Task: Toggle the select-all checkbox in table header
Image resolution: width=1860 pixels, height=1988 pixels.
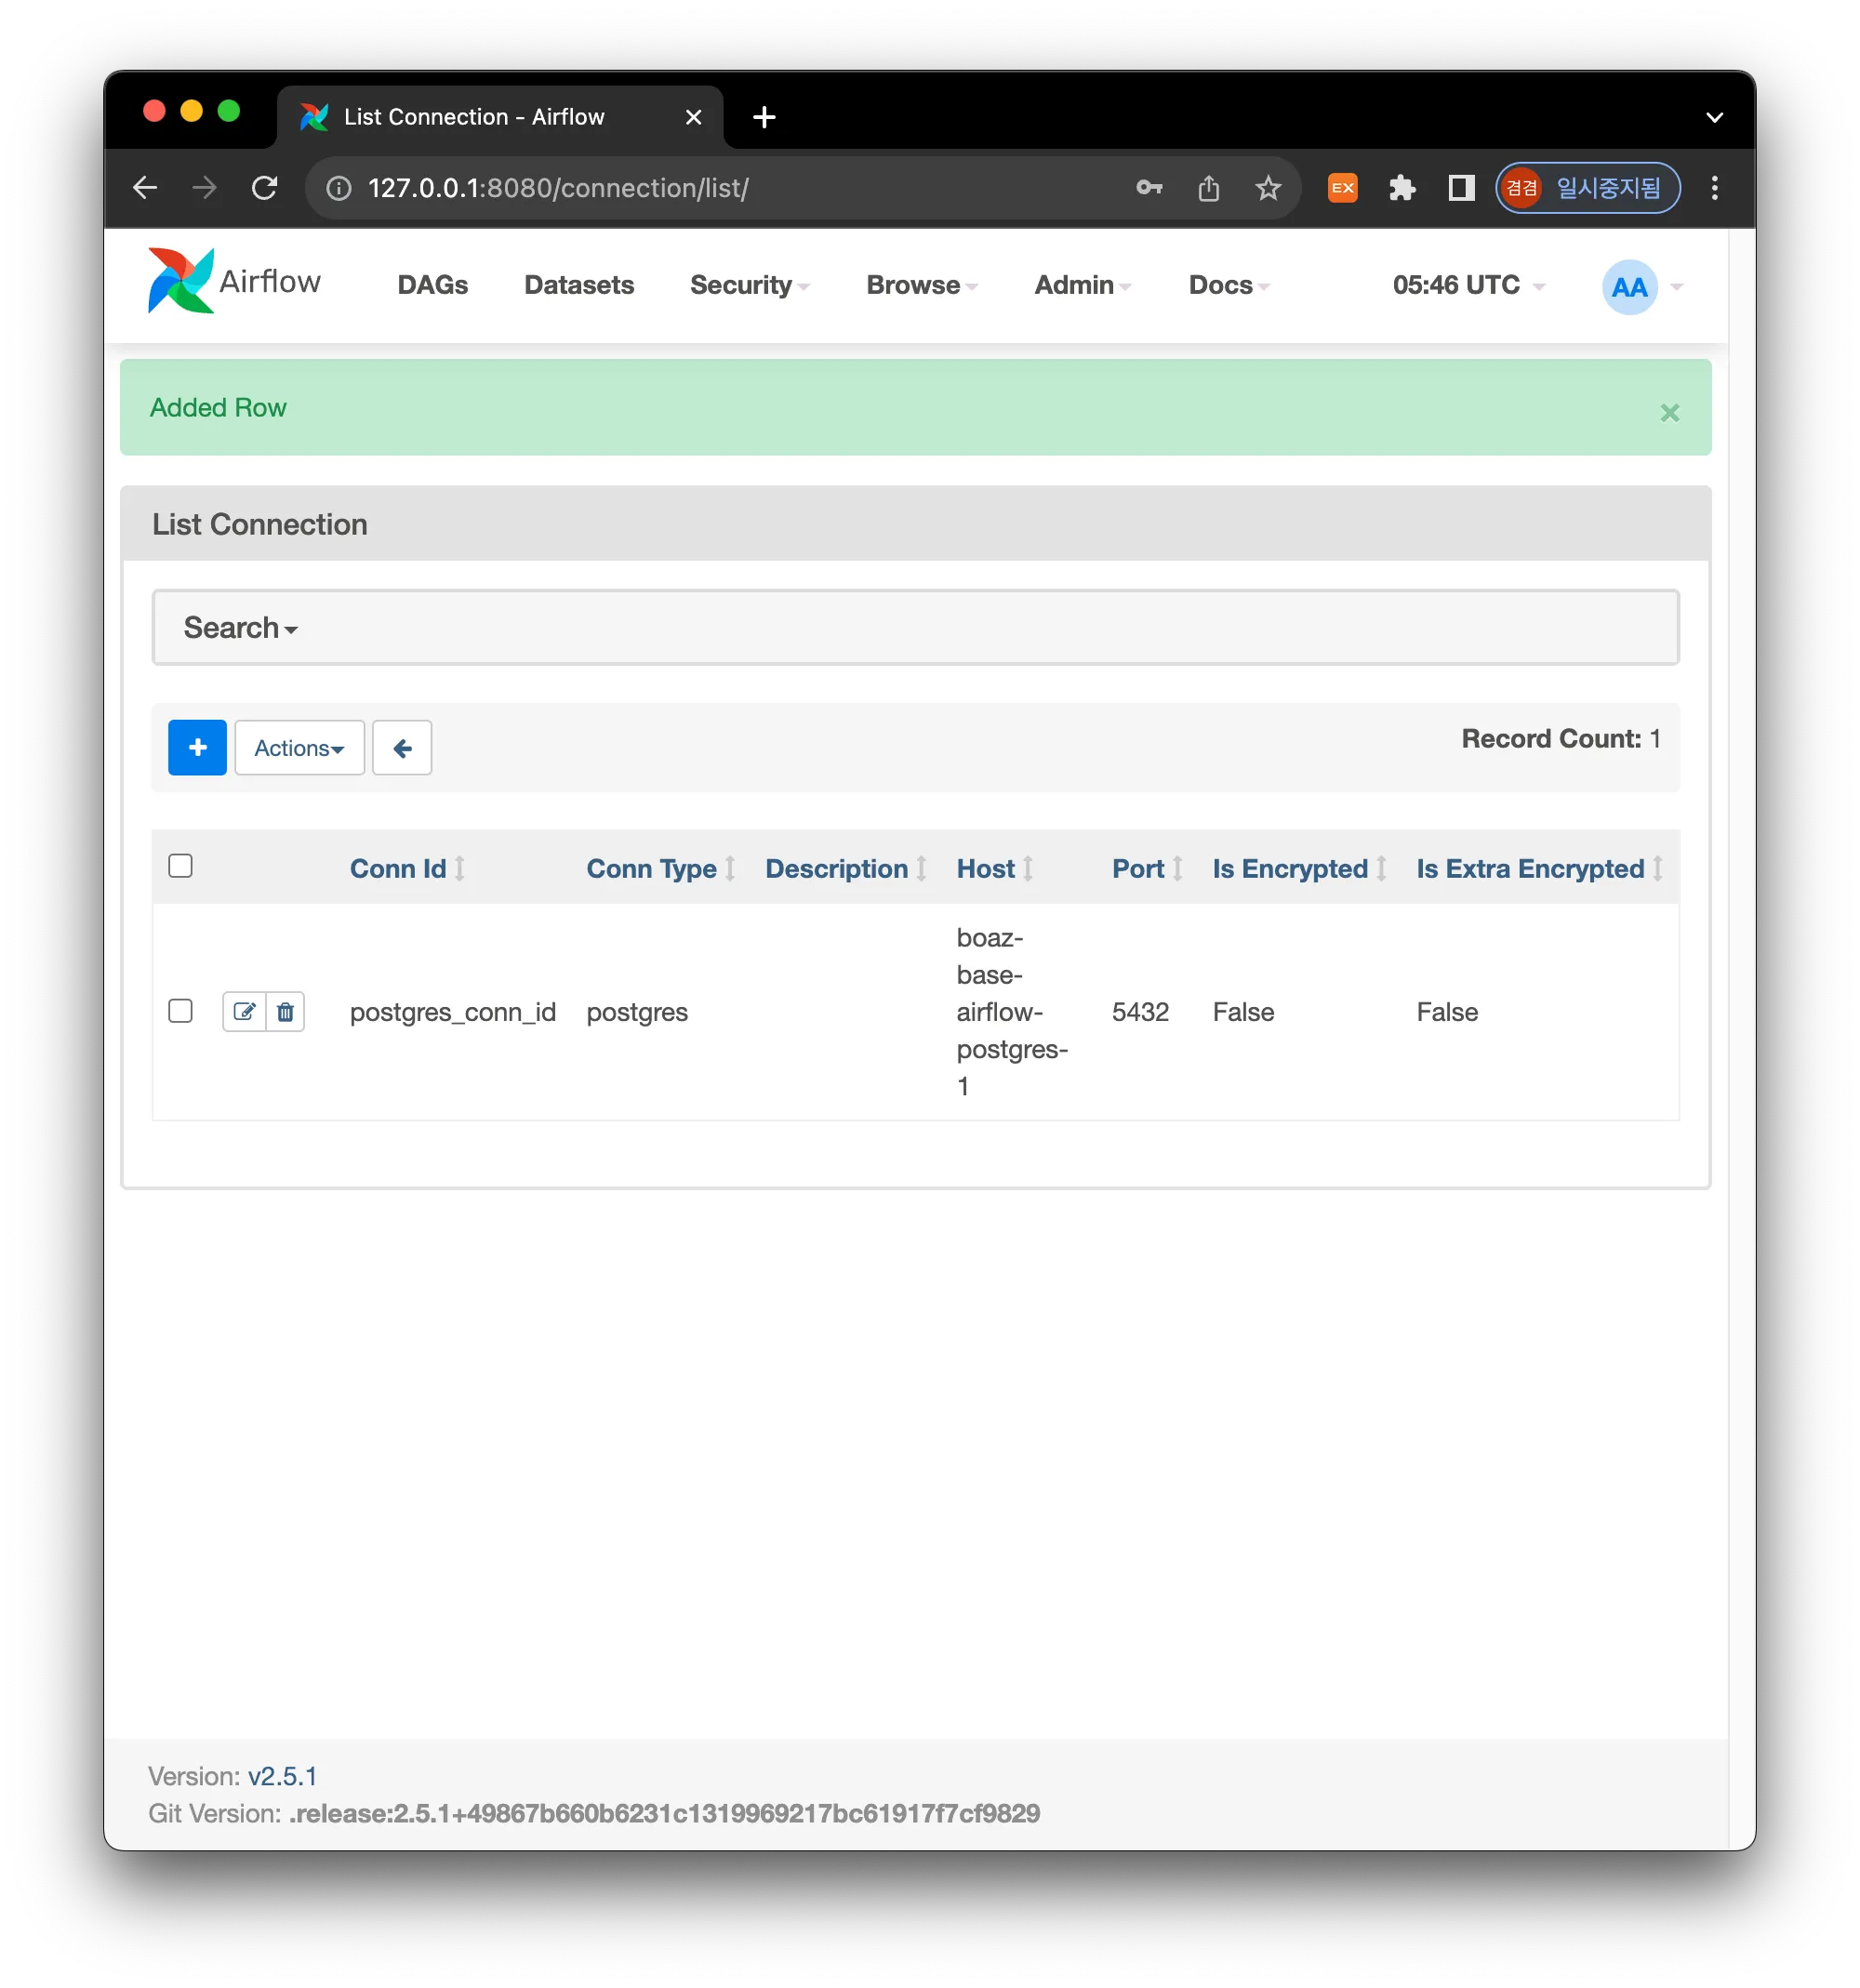Action: pyautogui.click(x=180, y=865)
